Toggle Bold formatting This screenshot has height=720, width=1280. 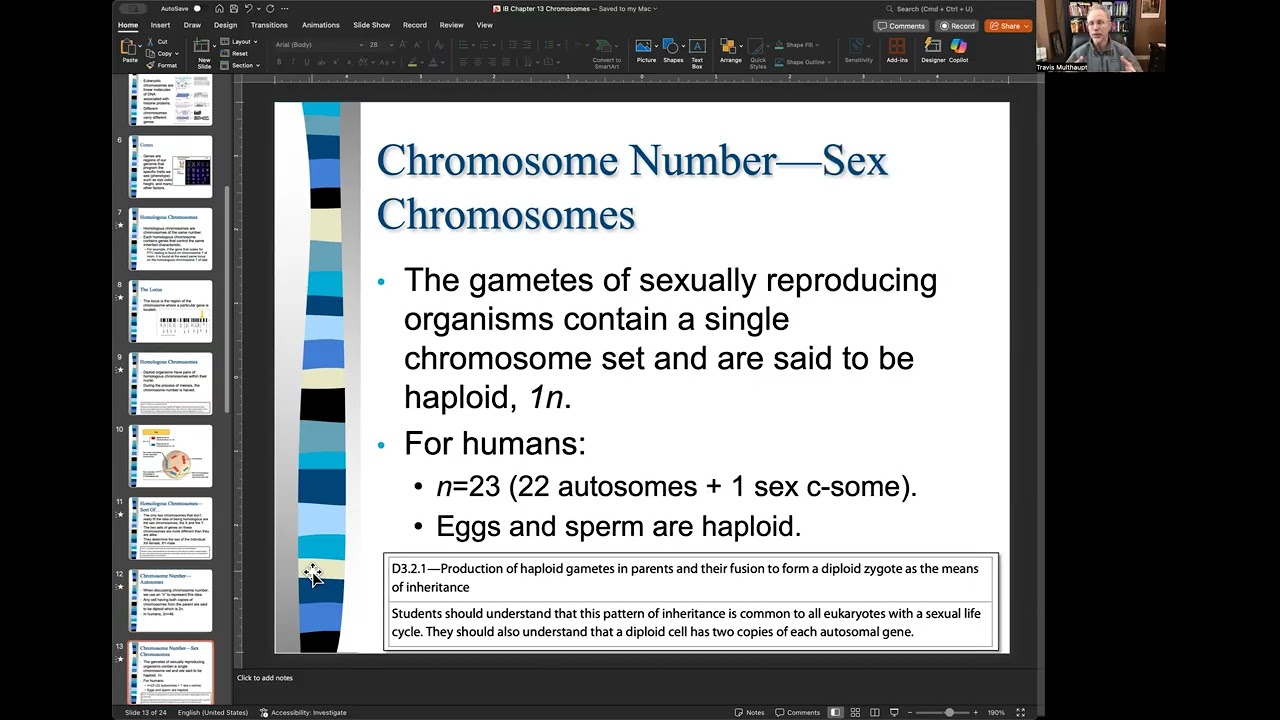(279, 62)
